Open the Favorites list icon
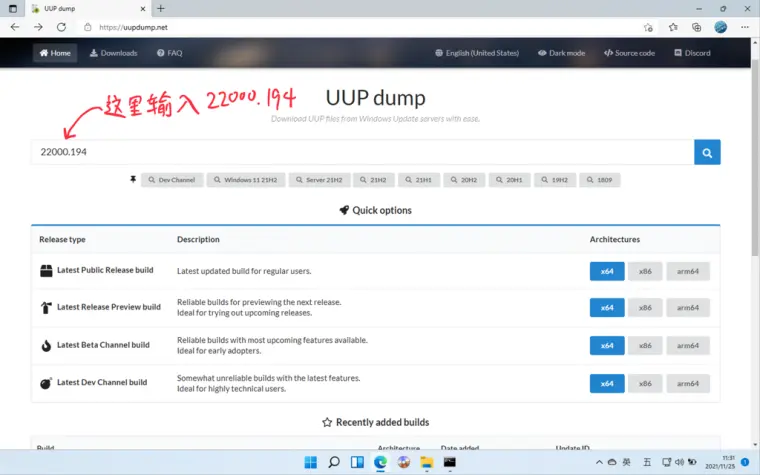 [x=673, y=27]
